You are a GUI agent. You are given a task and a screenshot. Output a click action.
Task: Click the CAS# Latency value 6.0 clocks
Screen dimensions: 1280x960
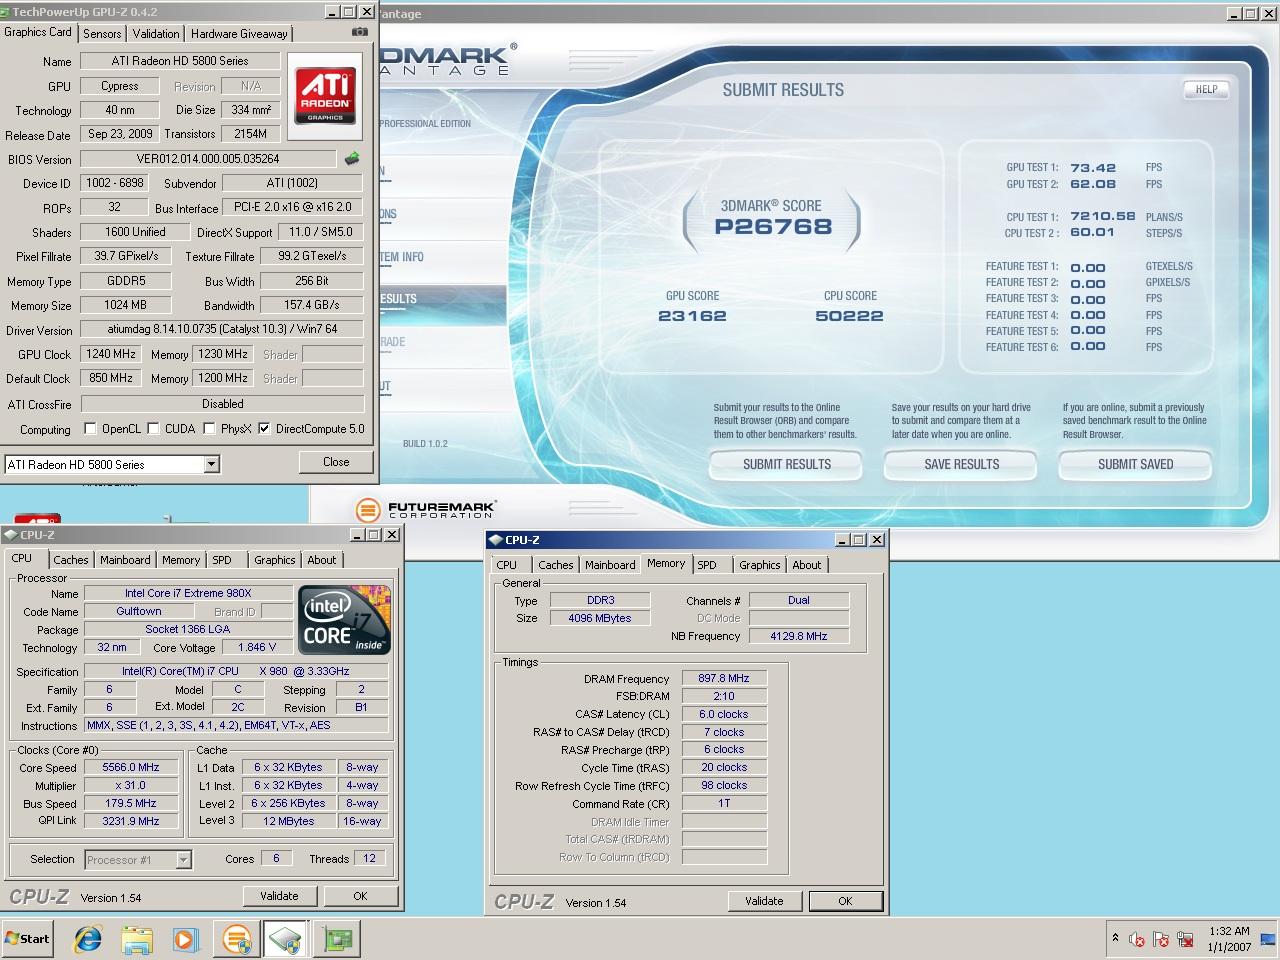click(x=724, y=714)
